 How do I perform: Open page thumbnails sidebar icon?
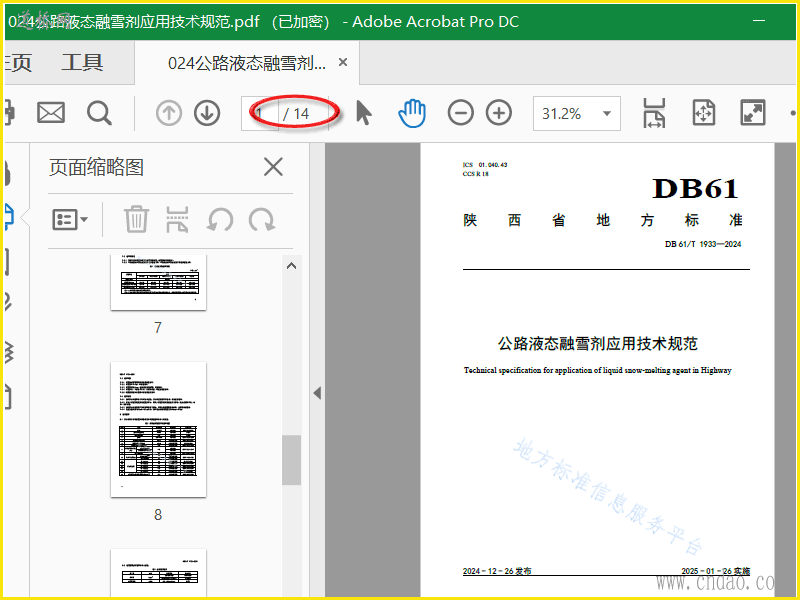tap(9, 217)
